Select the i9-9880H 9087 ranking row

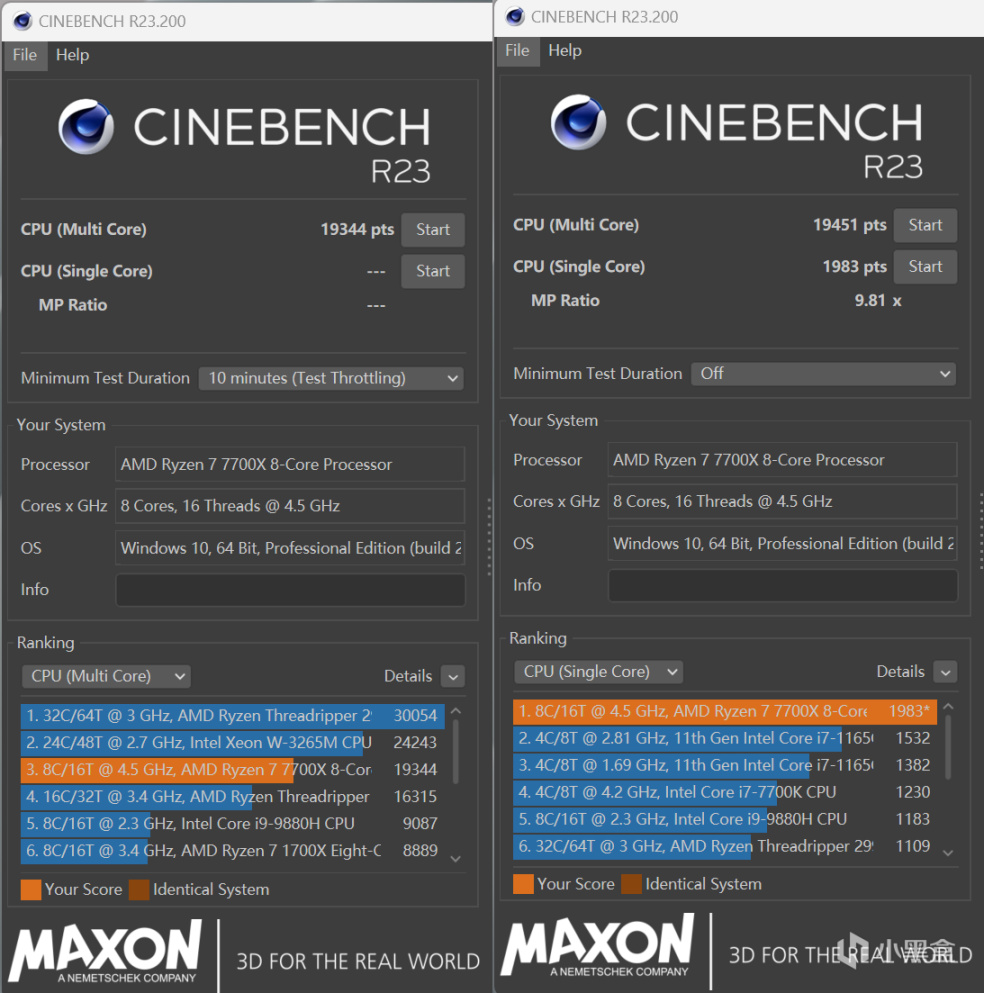[232, 823]
